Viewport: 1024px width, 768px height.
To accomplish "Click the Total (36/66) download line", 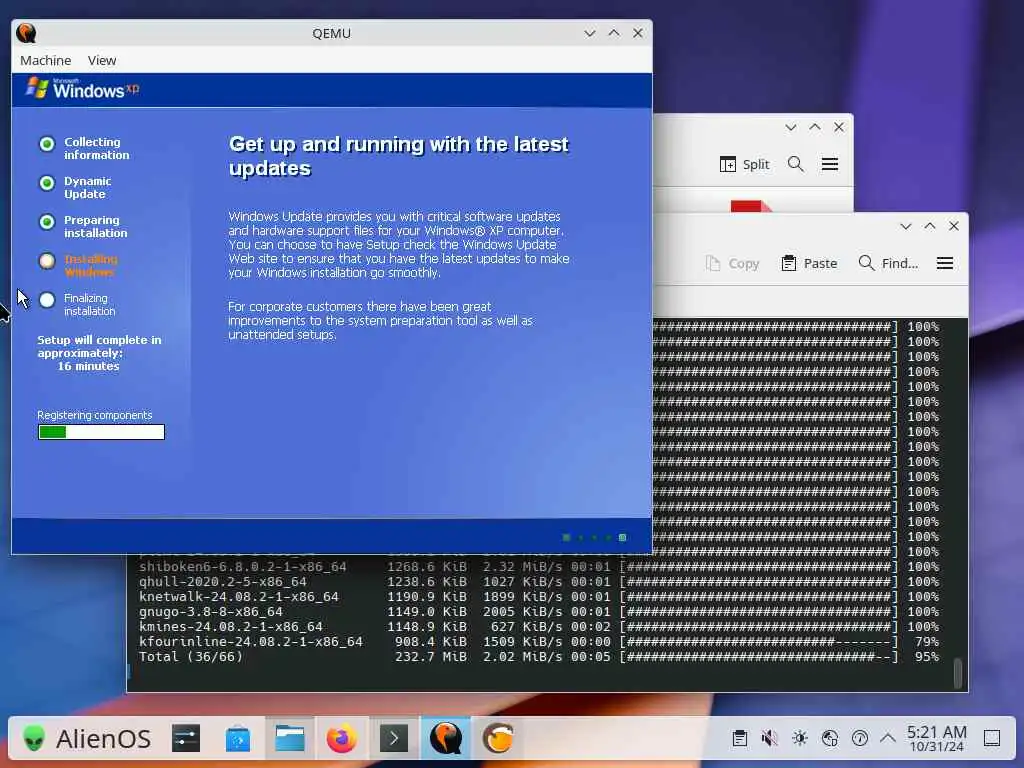I will pyautogui.click(x=539, y=657).
